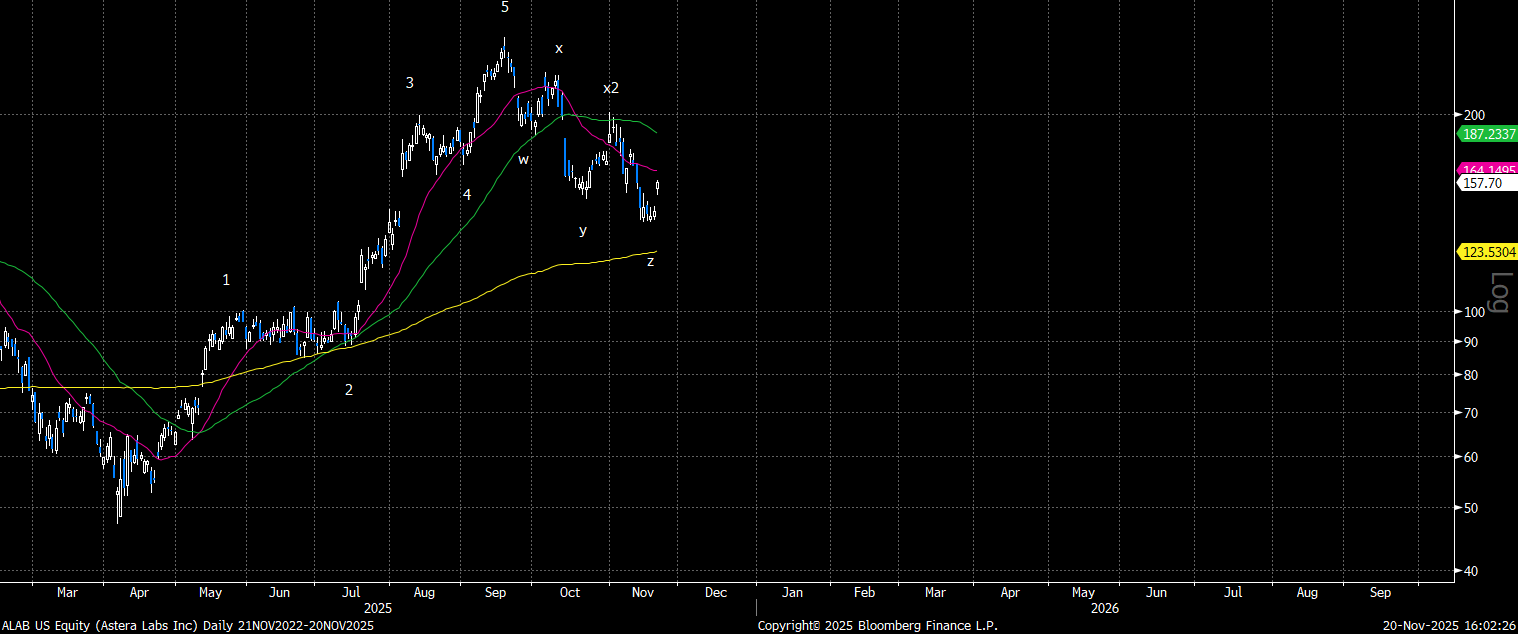1518x634 pixels.
Task: Click the 2026 year label on time axis
Action: coord(1104,608)
